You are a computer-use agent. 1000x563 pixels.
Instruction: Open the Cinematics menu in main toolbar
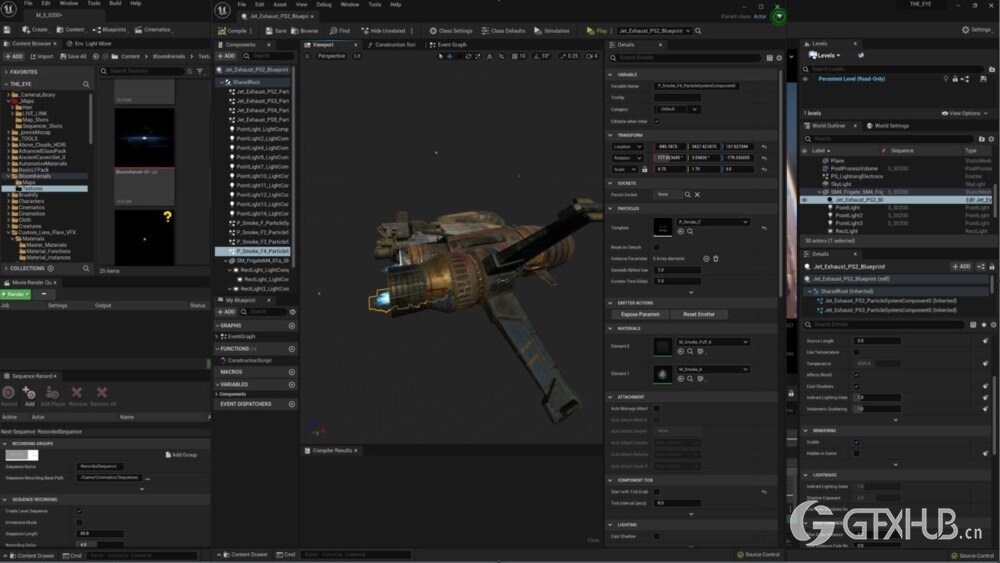pos(152,29)
